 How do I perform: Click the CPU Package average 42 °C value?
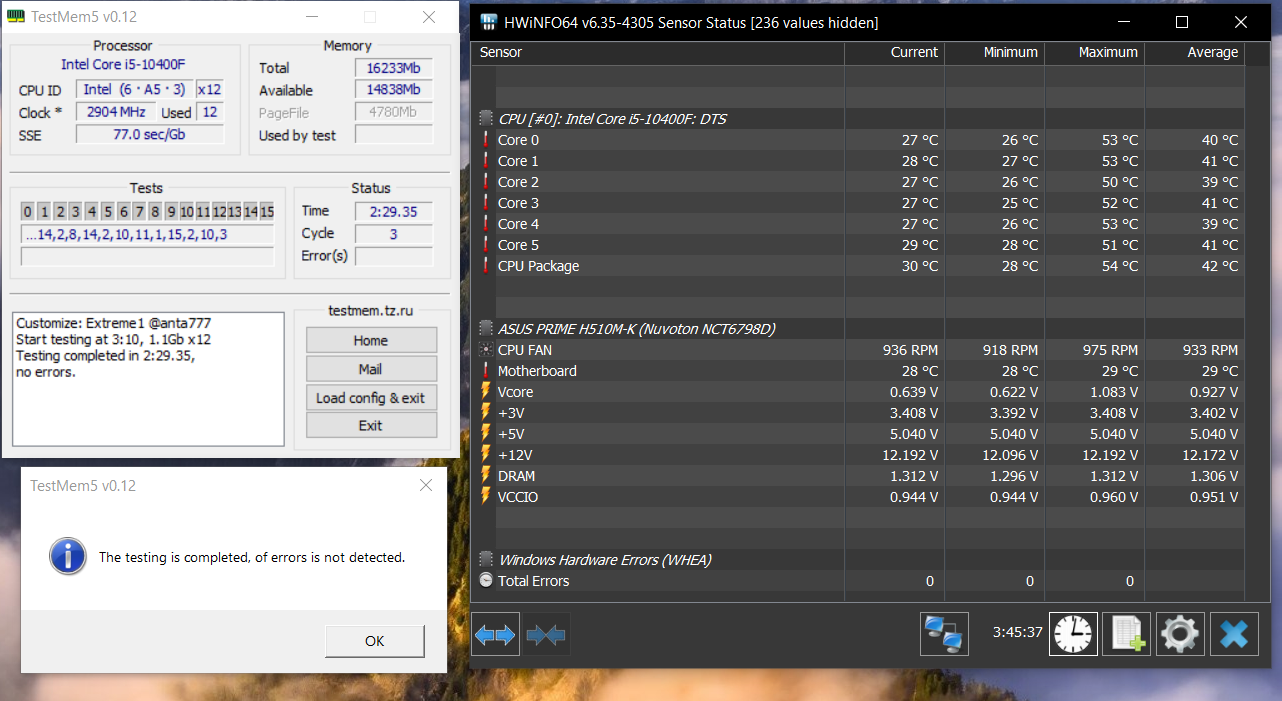coord(1220,266)
